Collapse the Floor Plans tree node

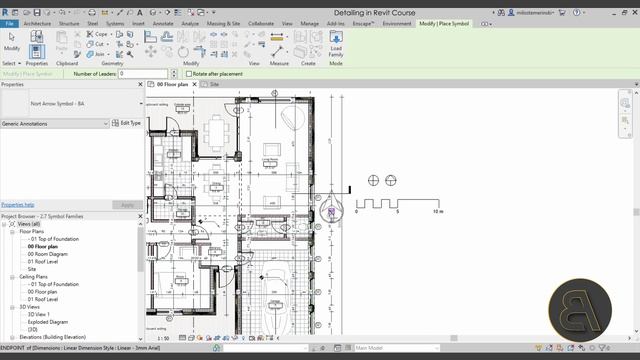(12, 231)
